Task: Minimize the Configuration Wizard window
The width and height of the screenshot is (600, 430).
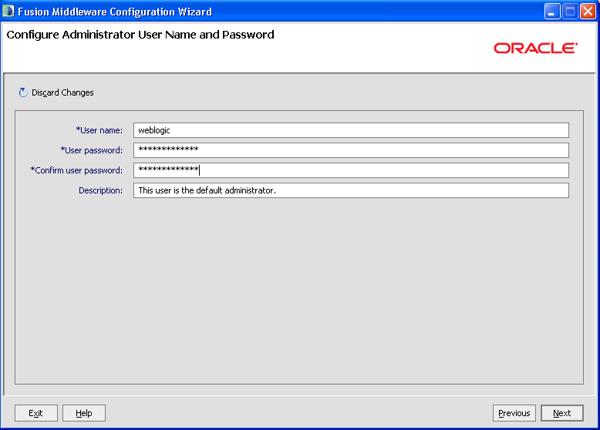Action: pyautogui.click(x=549, y=9)
